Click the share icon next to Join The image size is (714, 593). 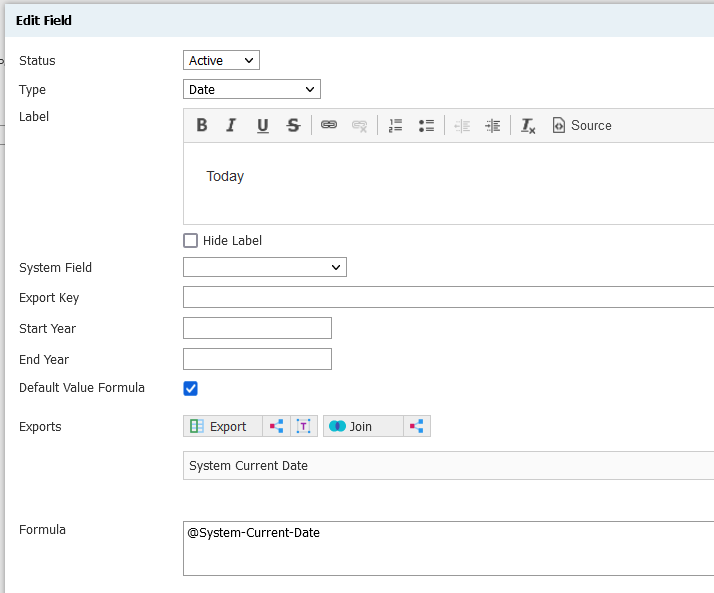(x=417, y=426)
